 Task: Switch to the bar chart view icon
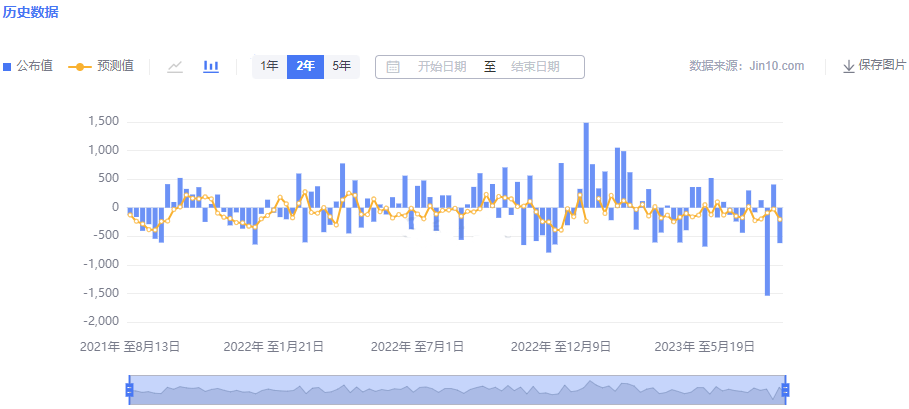coord(211,66)
